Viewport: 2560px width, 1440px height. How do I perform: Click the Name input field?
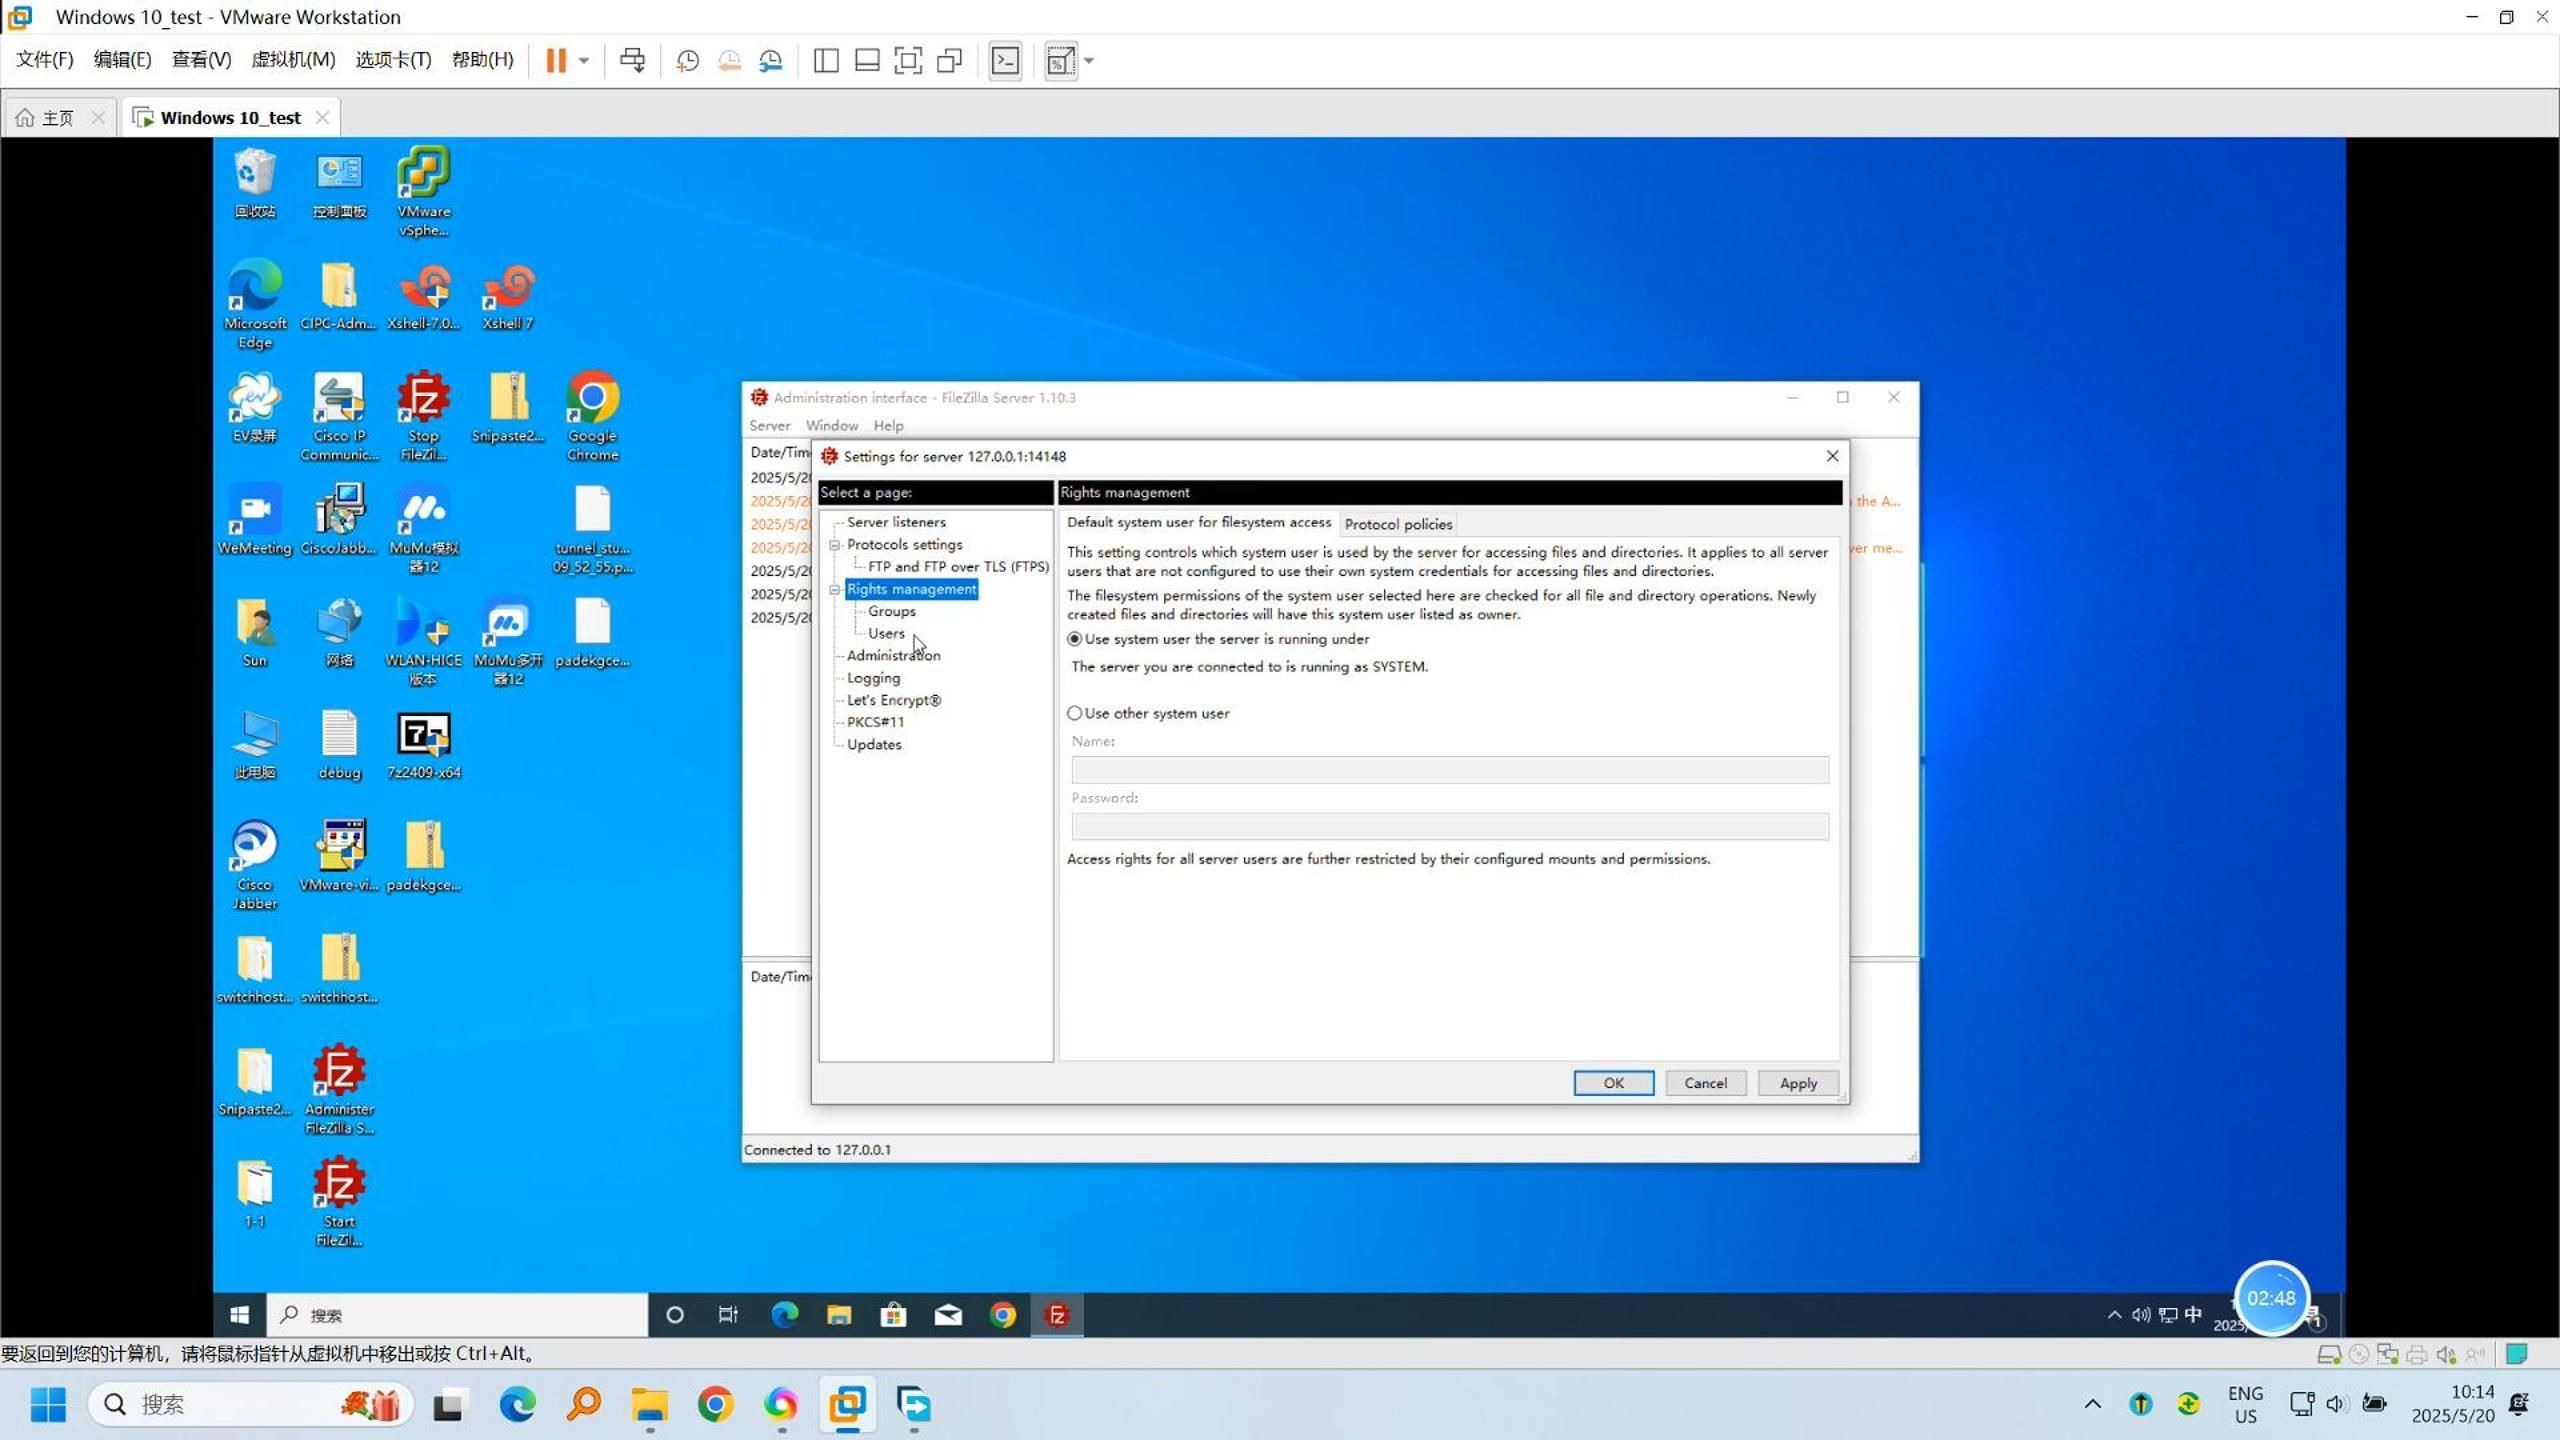(1450, 769)
